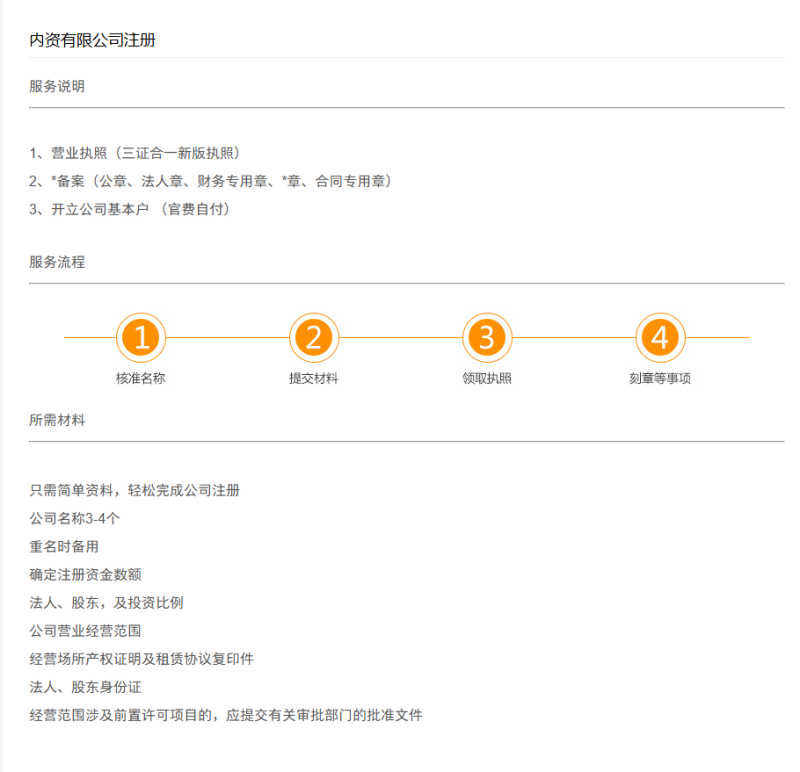Click the 营业执照 (三证合一新版执照) line
The height and width of the screenshot is (772, 800).
135,153
